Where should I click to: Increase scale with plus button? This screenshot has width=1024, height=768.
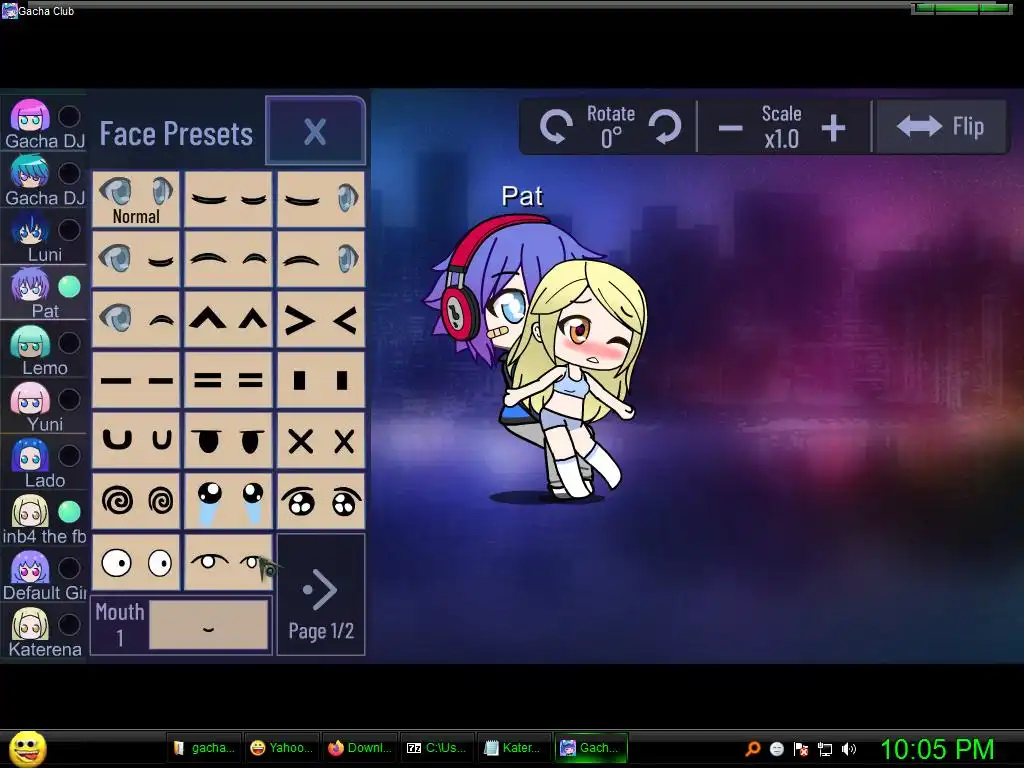pos(833,128)
